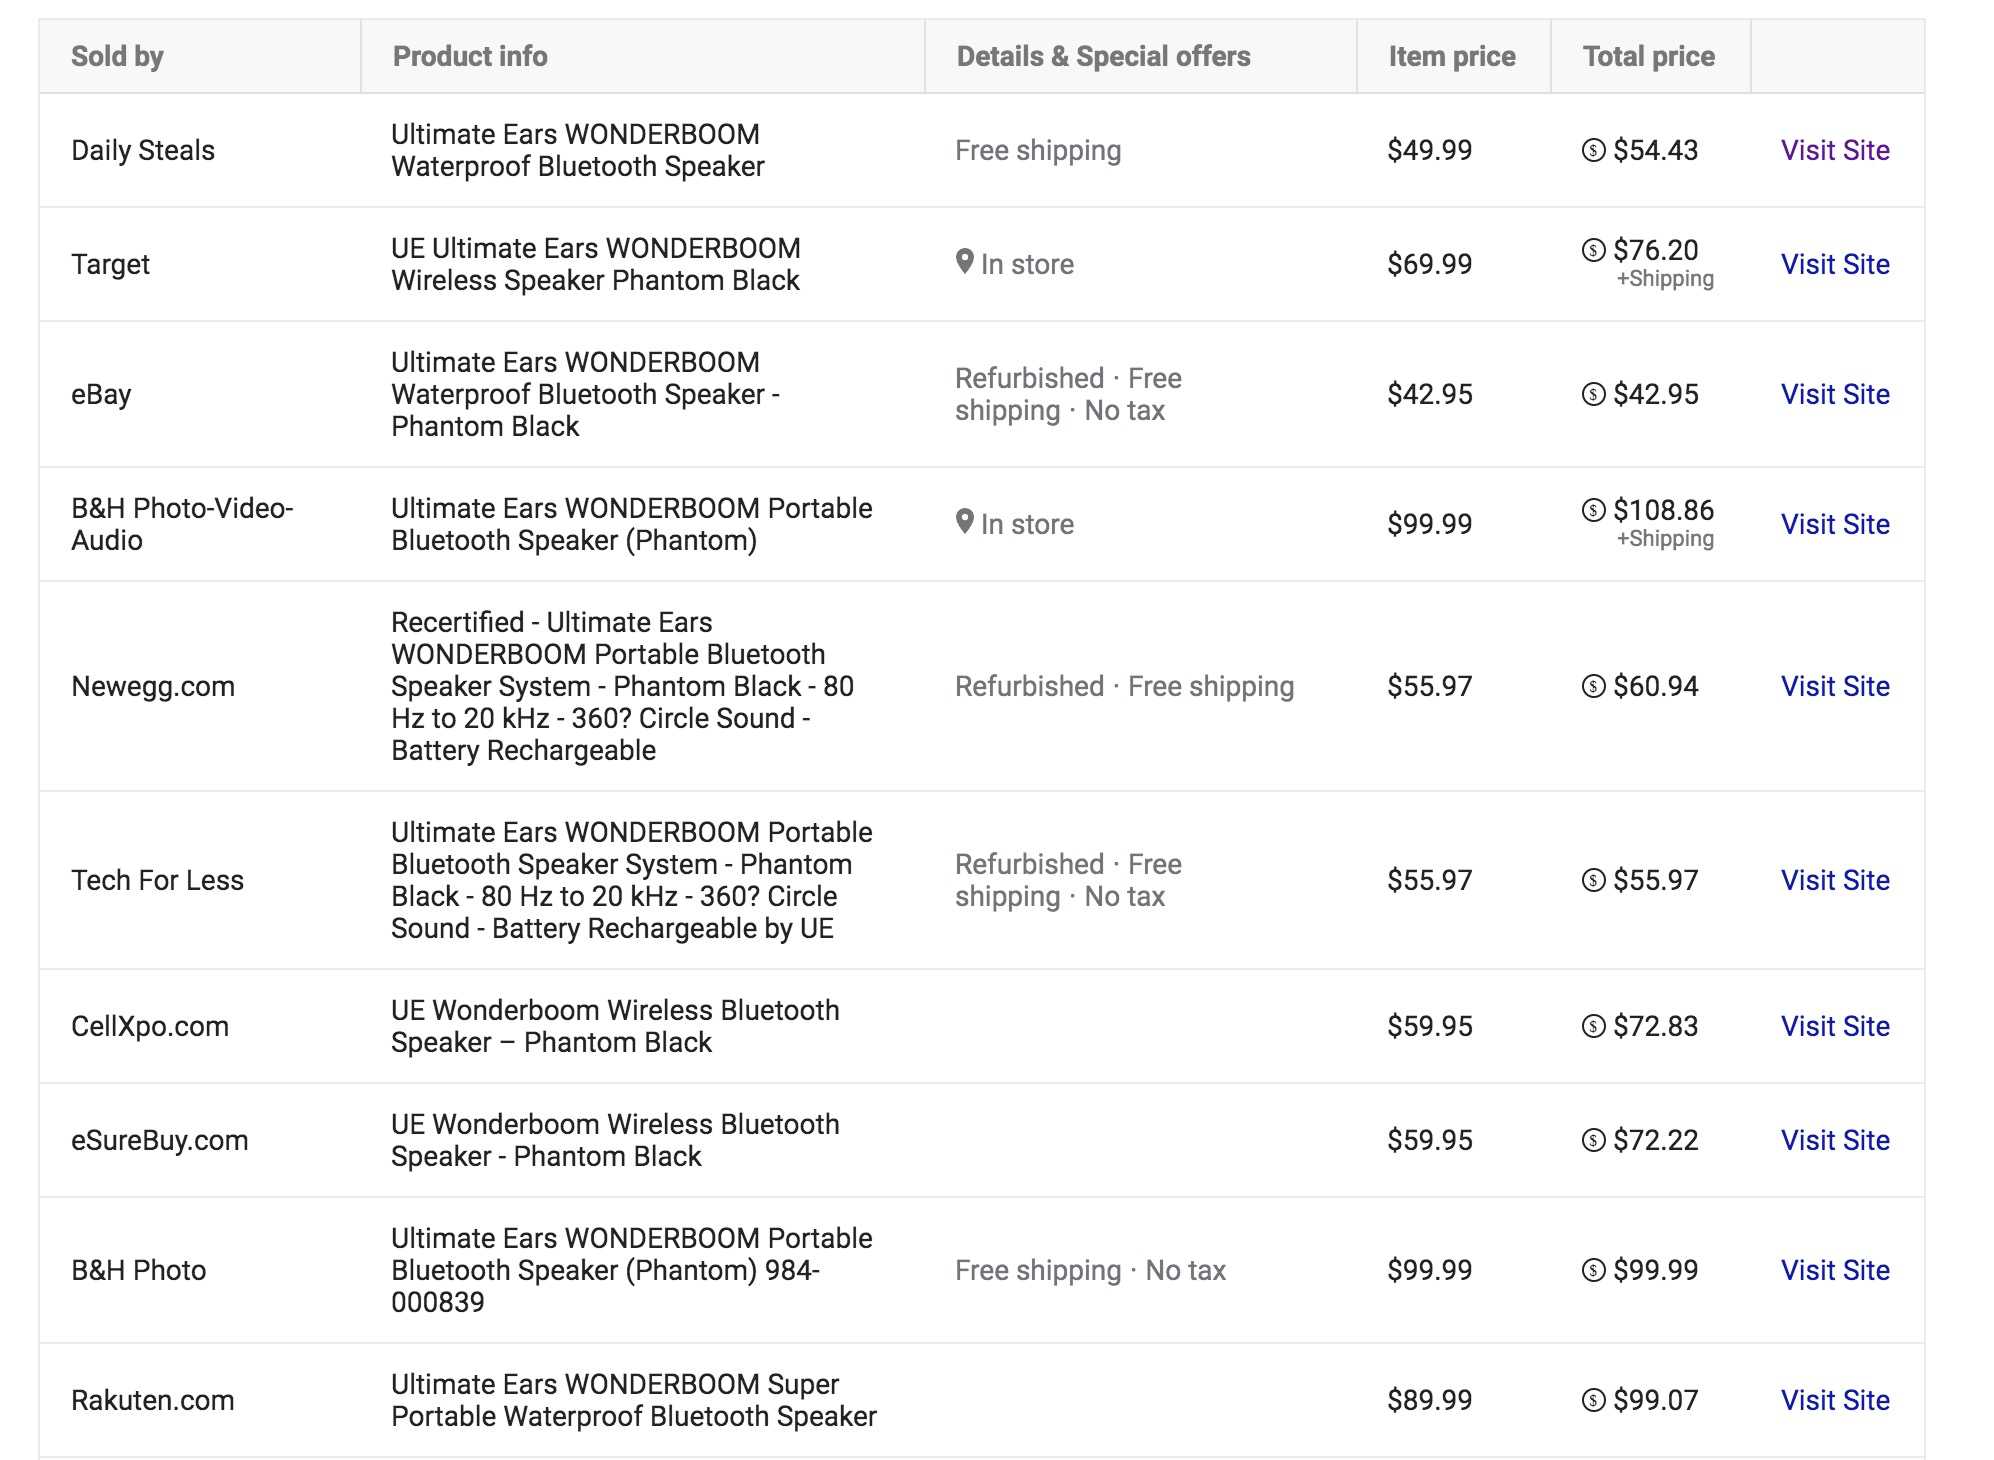
Task: Click Free shipping text in the Daily Steals row
Action: [x=1037, y=150]
